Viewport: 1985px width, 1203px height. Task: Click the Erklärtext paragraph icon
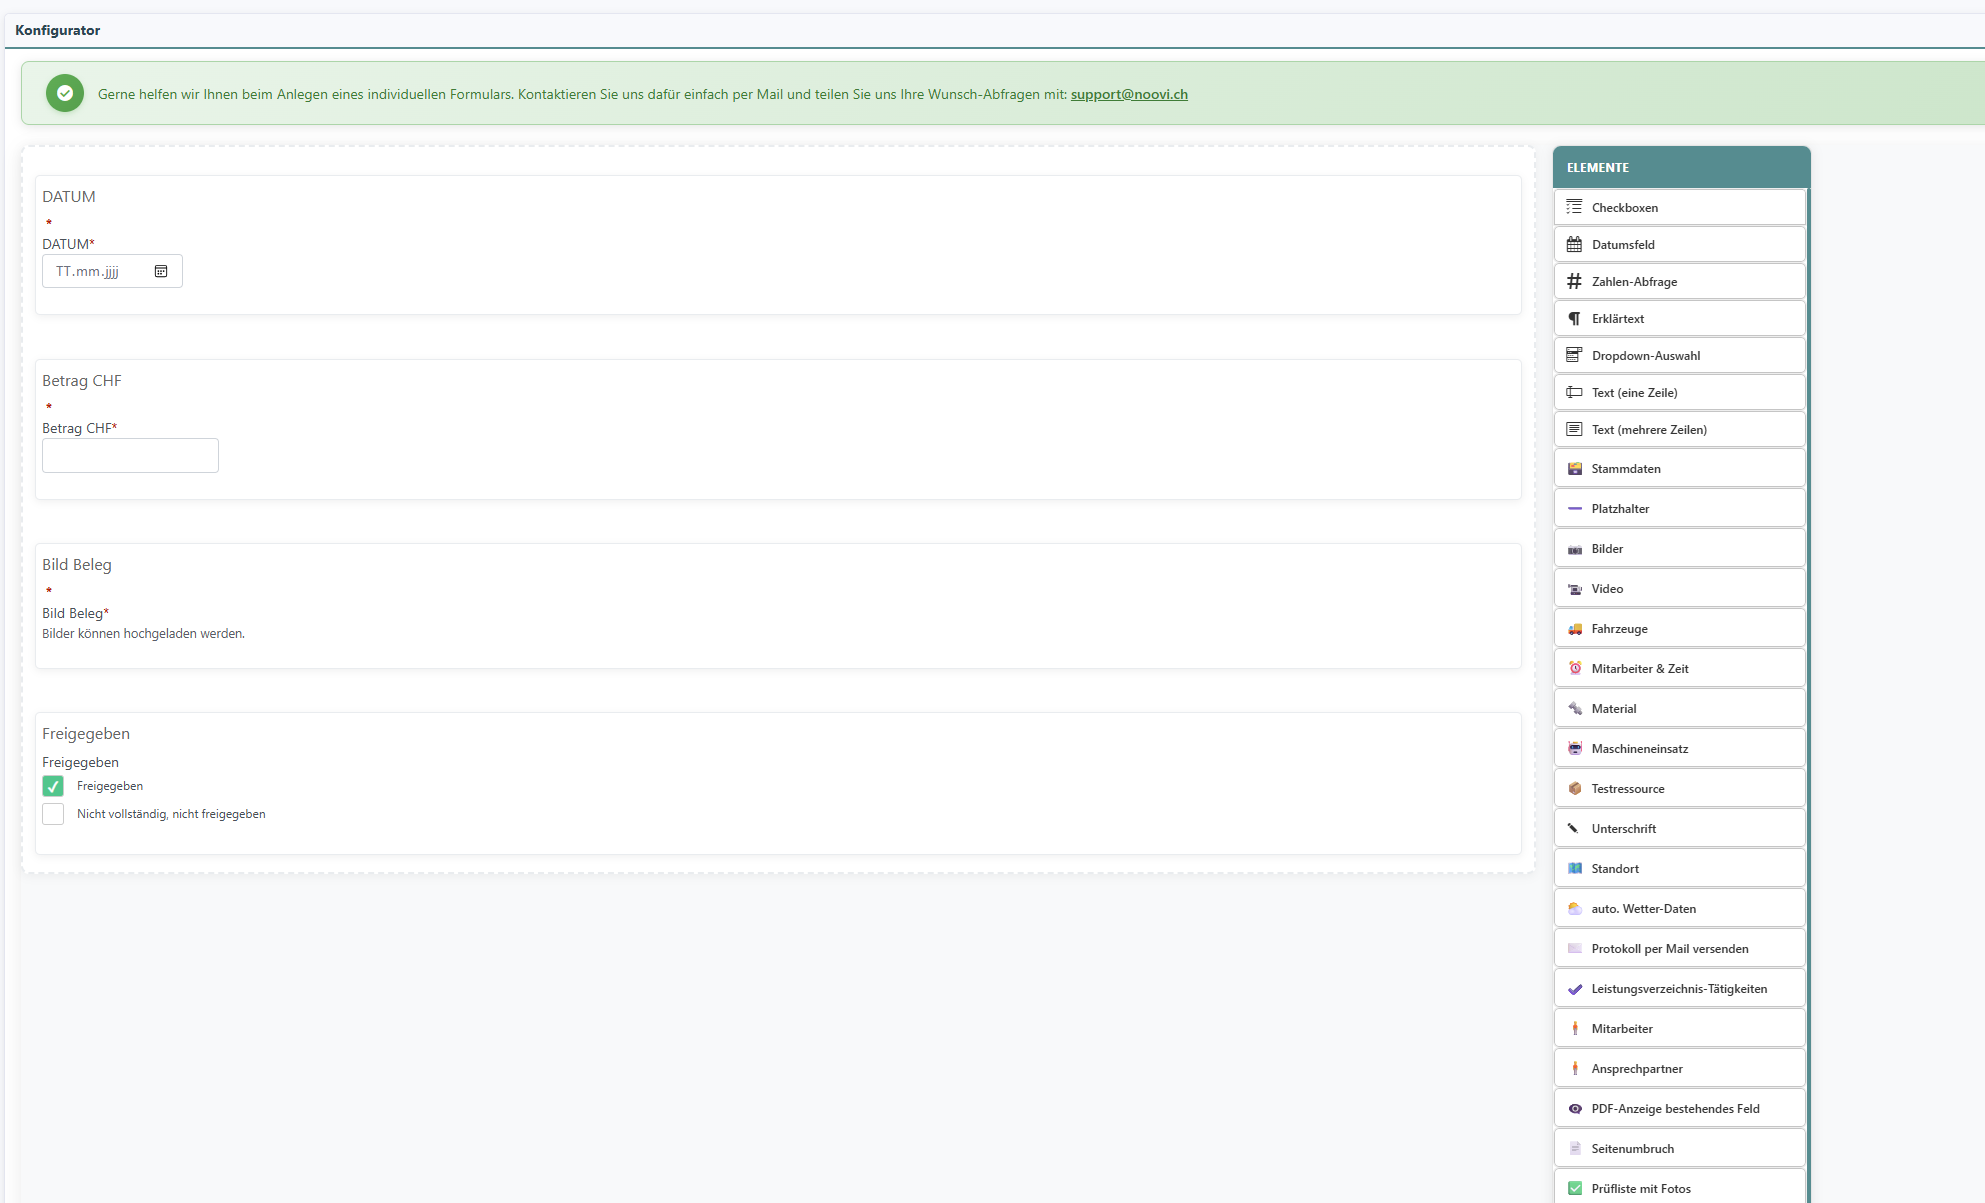(1574, 318)
